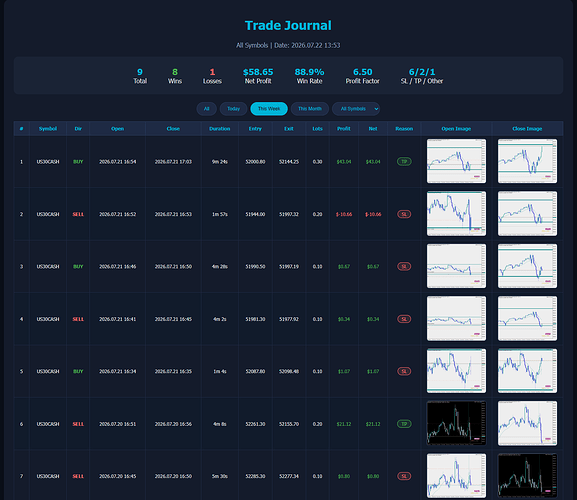View trade 5 close image thumbnail

527,371
